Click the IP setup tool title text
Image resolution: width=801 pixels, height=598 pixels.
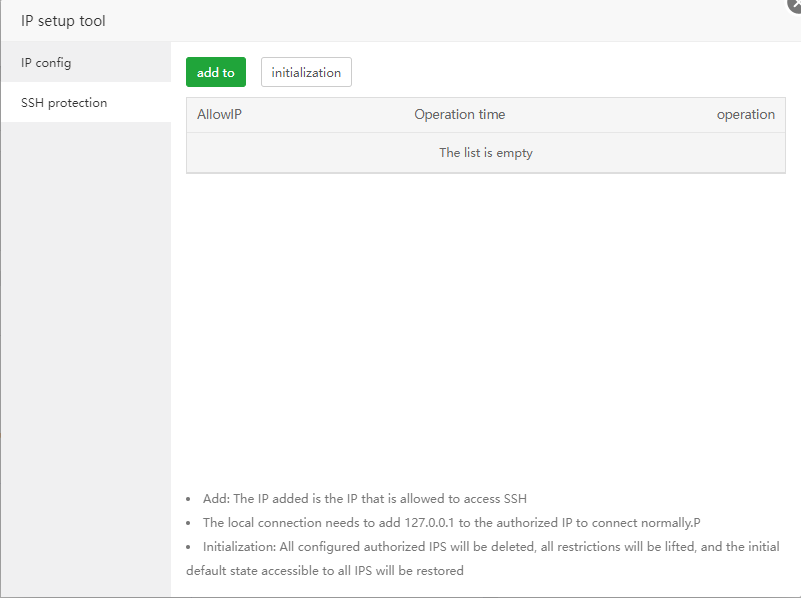click(63, 21)
